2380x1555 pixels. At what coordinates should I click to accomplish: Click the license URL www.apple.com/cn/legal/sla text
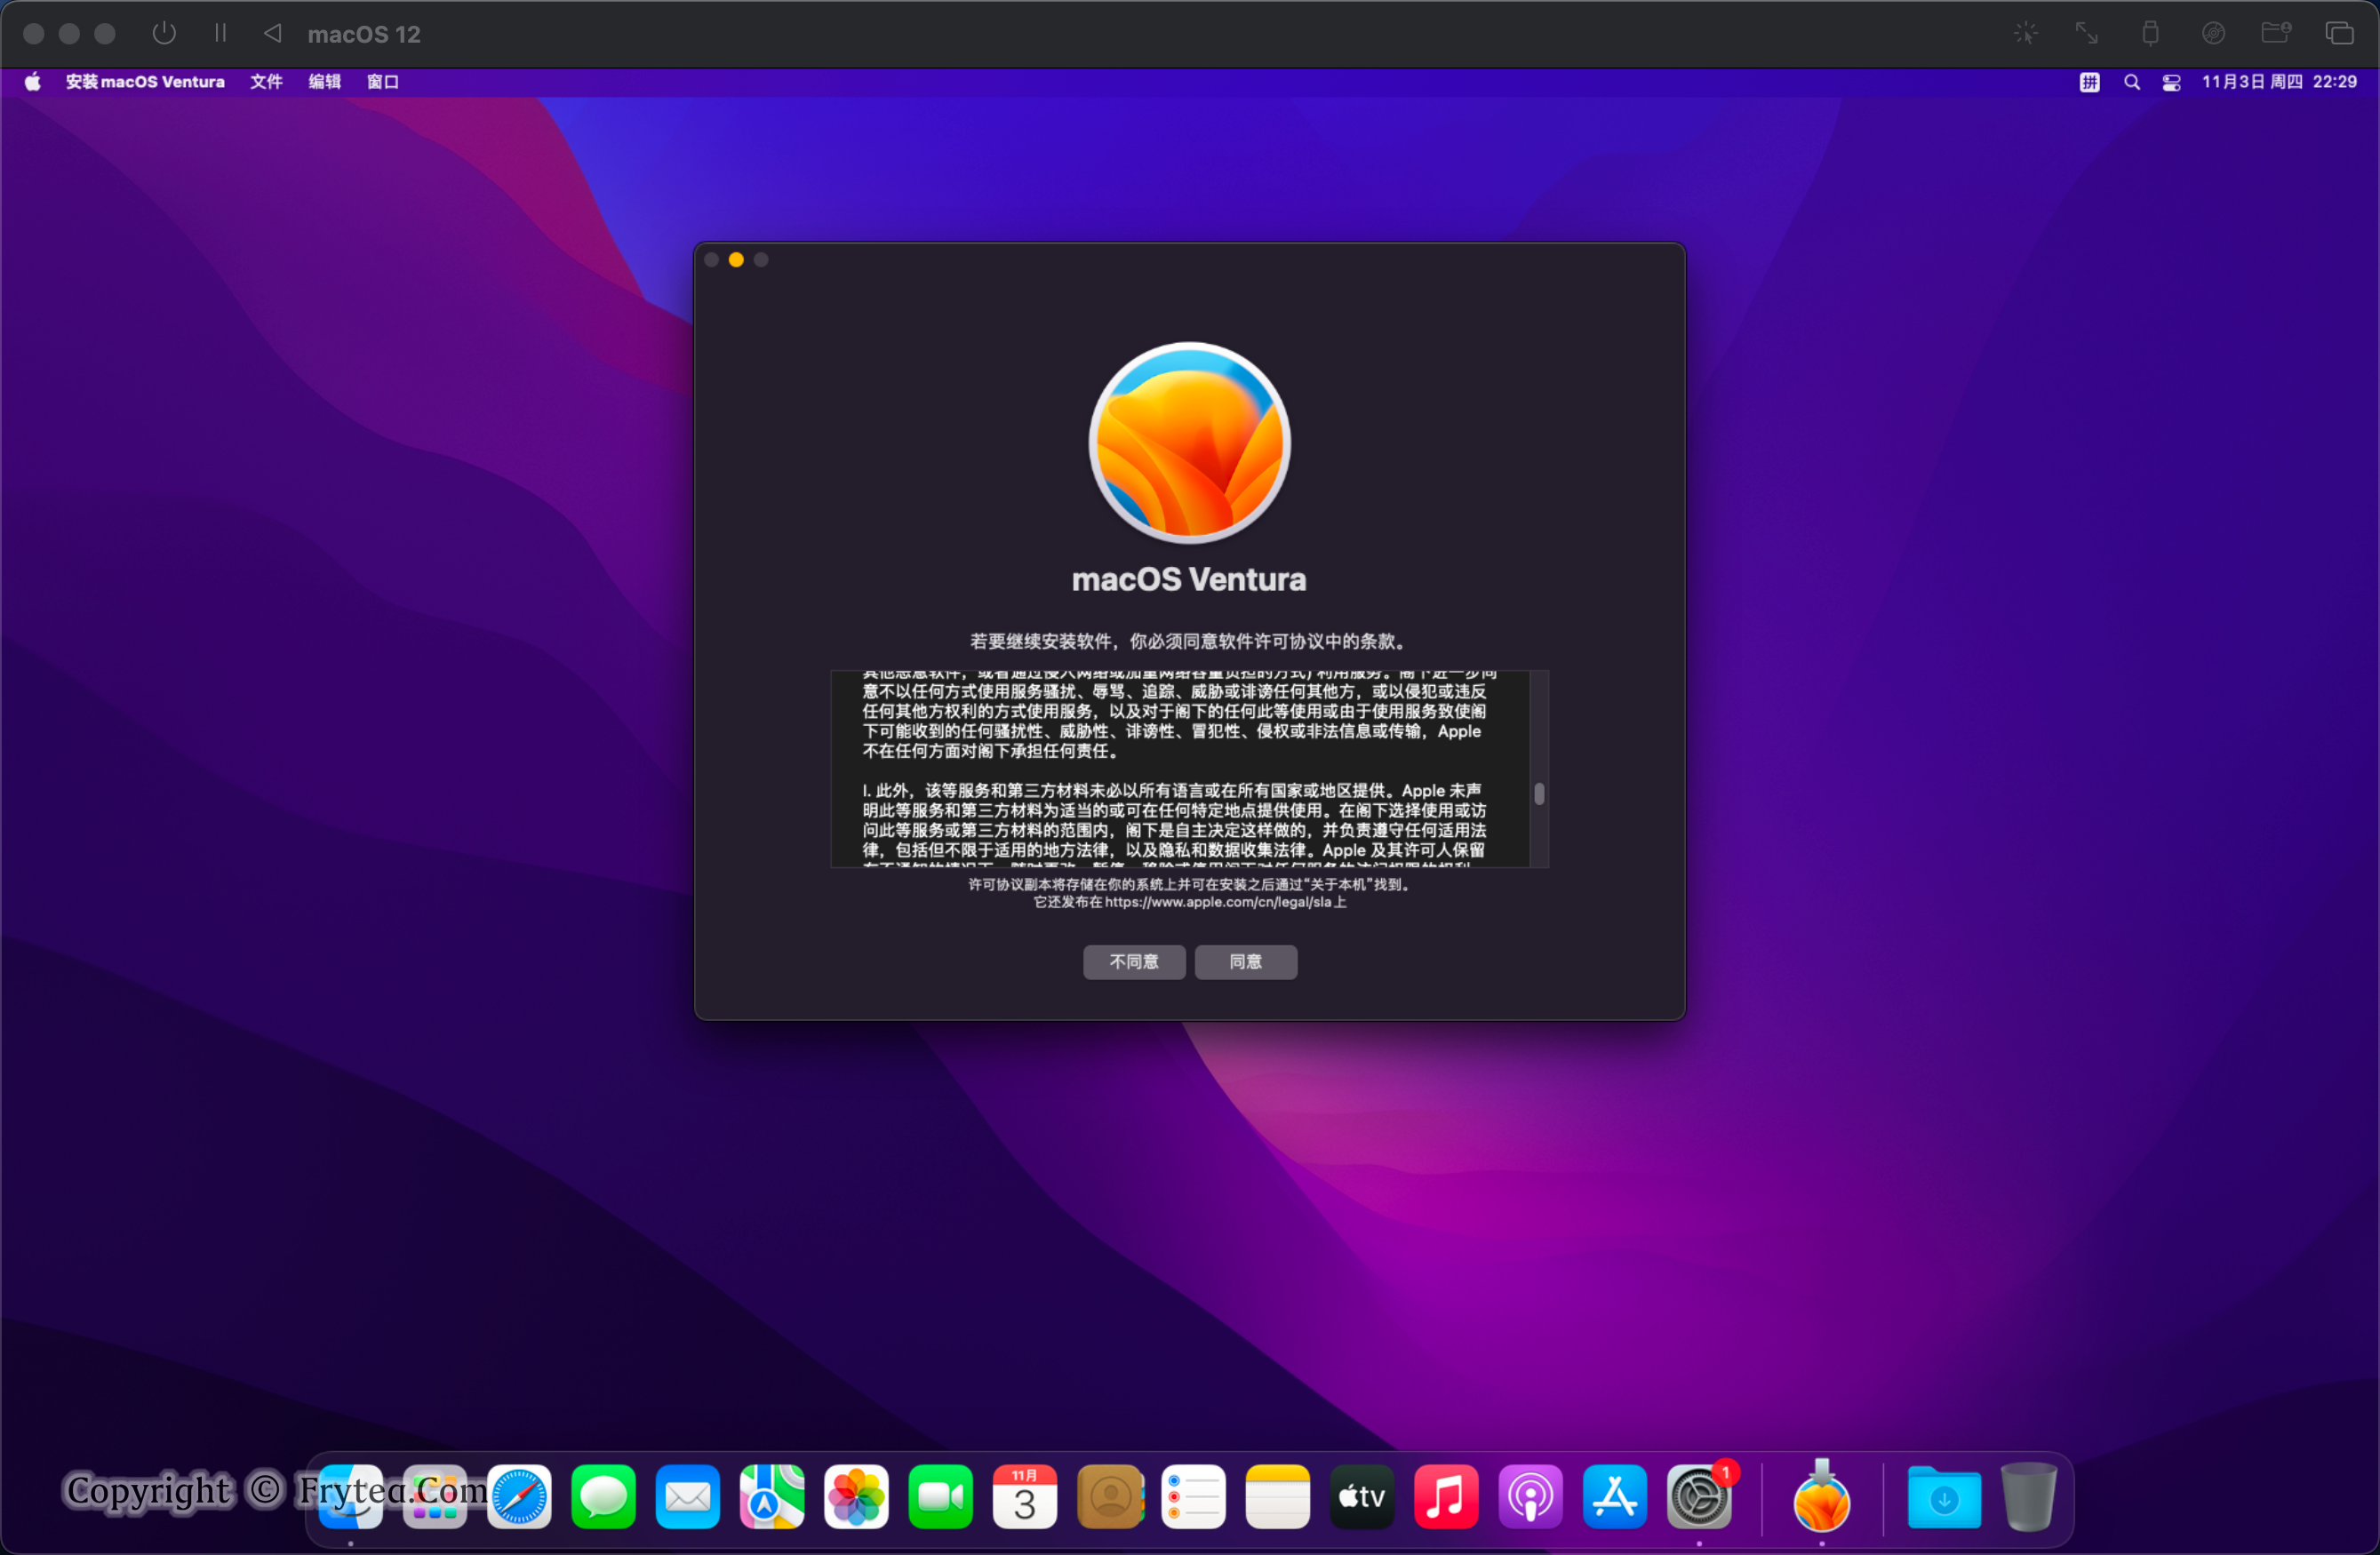pos(1218,903)
